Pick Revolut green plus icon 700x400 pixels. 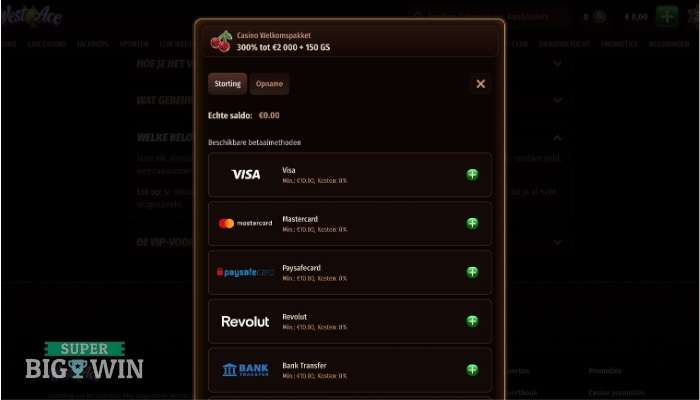472,321
